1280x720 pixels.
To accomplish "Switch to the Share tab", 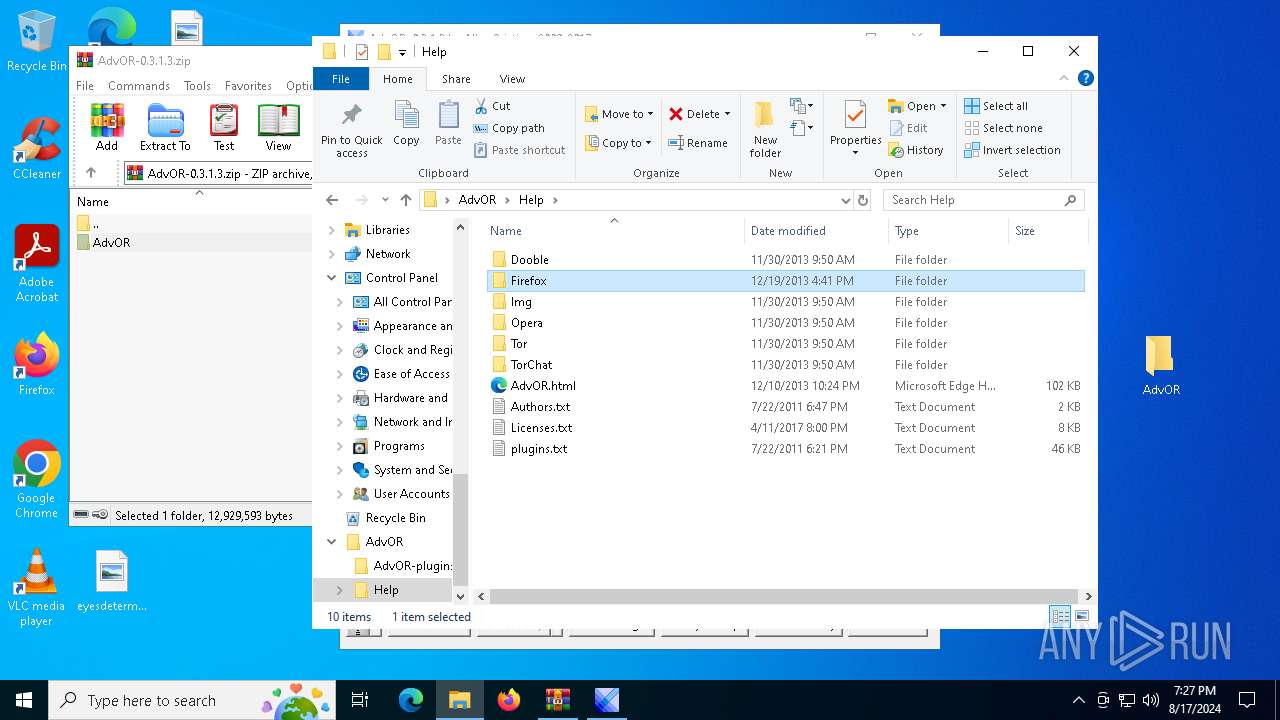I will [456, 79].
